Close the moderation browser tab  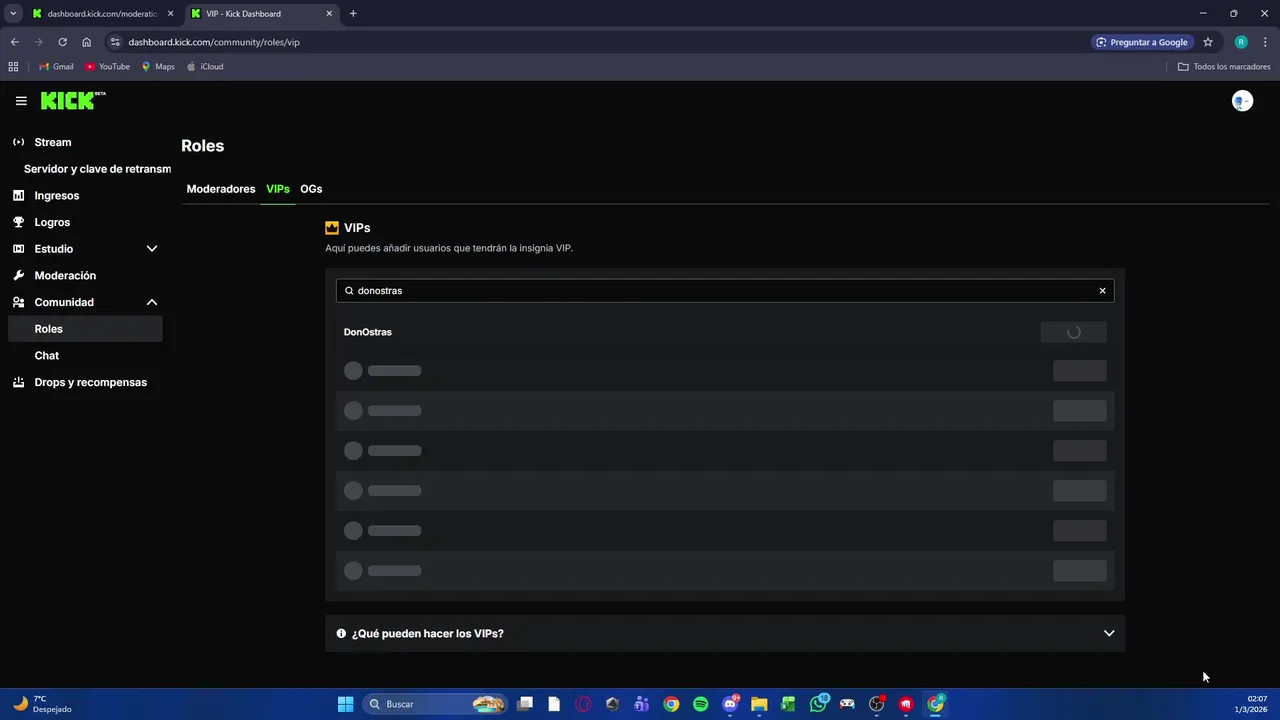[170, 14]
